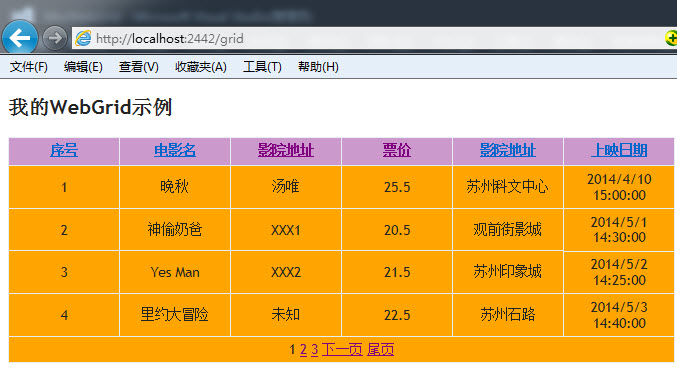Open the 编辑(E) menu
The width and height of the screenshot is (677, 372).
[x=83, y=67]
